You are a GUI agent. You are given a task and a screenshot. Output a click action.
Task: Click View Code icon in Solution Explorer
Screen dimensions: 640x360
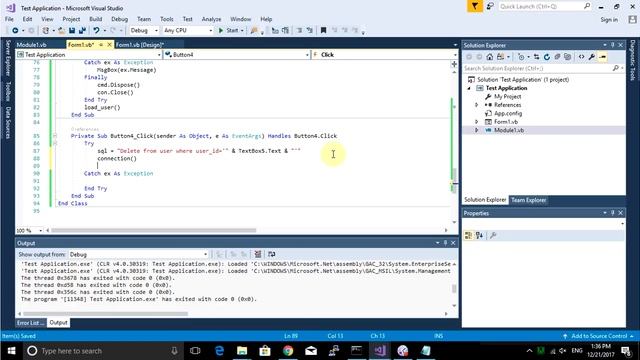point(581,57)
